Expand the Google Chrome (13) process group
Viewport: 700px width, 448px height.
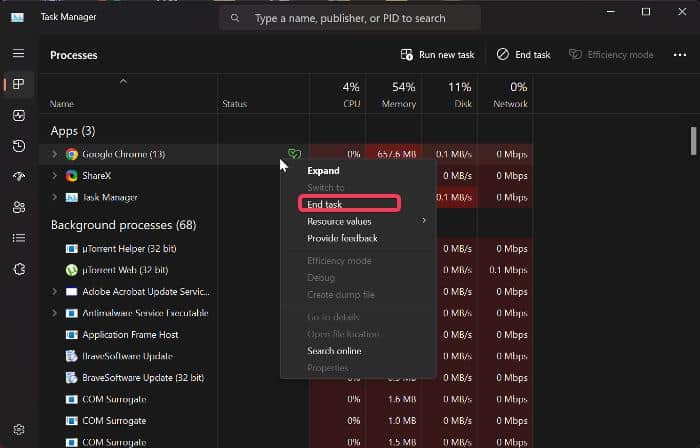[x=54, y=154]
